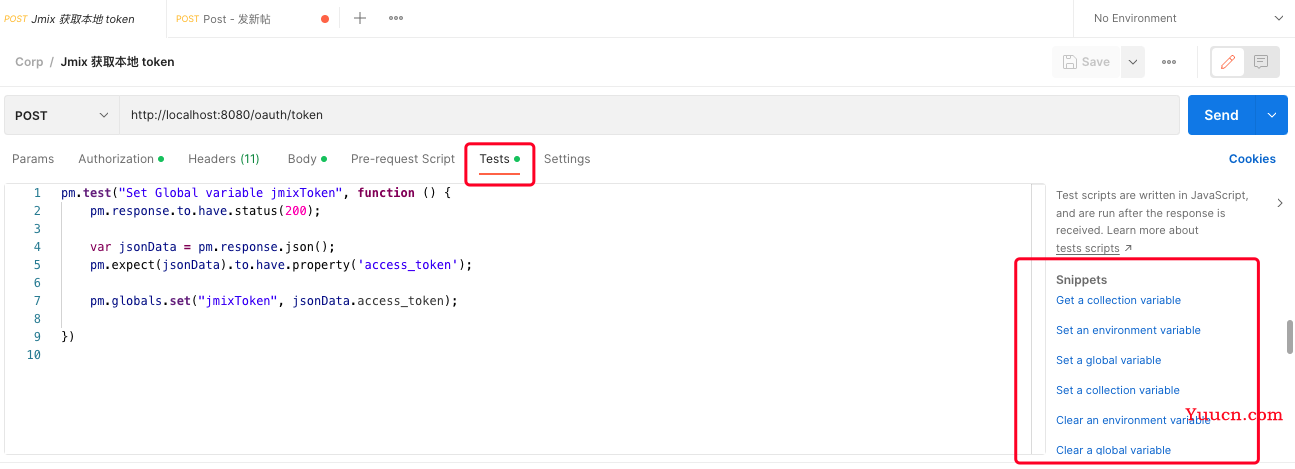This screenshot has width=1295, height=469.
Task: Open the tests scripts documentation link
Action: (1088, 248)
